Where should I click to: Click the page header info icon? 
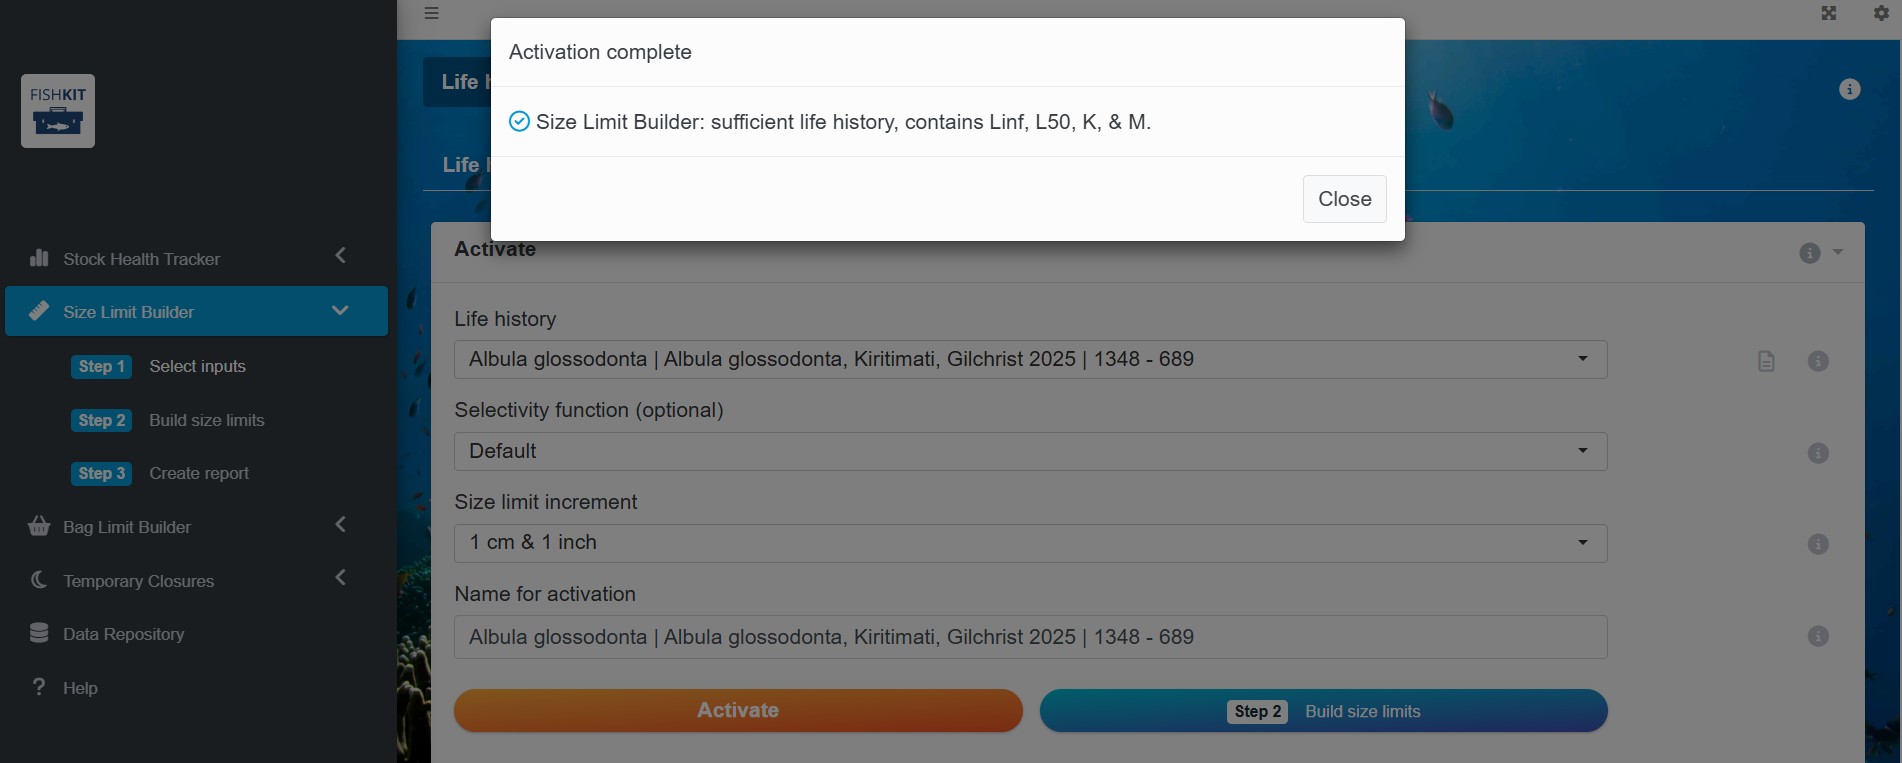(x=1850, y=89)
